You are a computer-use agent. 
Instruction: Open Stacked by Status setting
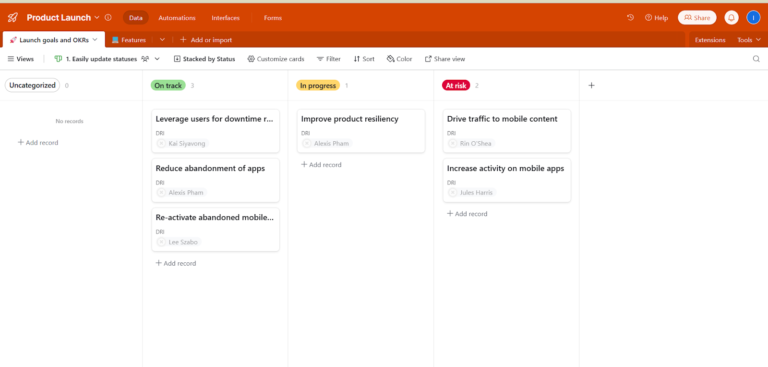pos(205,59)
